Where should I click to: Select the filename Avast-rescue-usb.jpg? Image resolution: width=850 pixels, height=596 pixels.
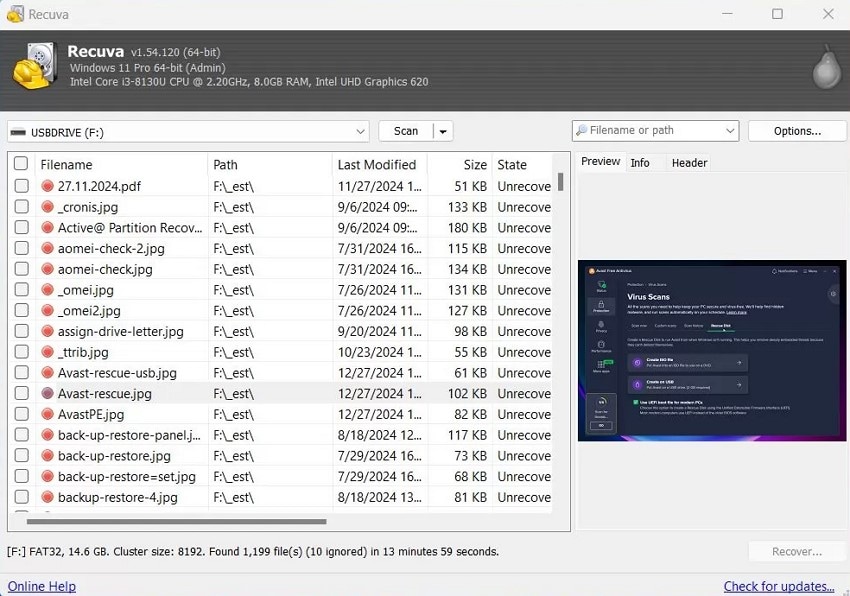coord(117,373)
